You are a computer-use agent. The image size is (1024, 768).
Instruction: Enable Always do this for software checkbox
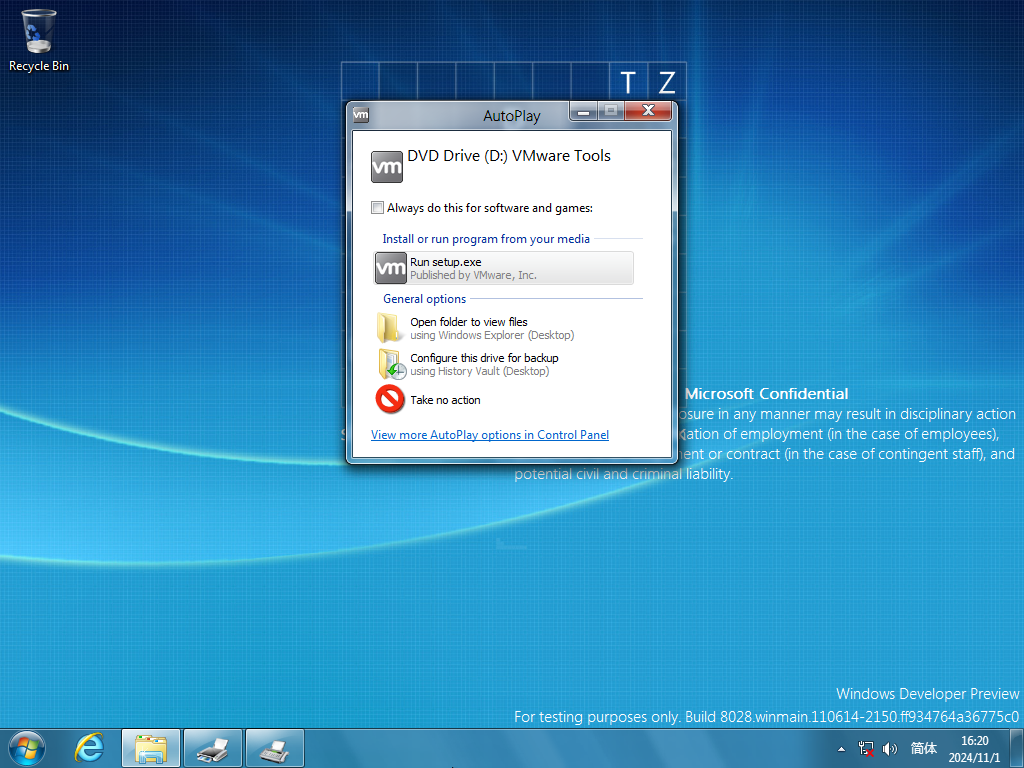[x=377, y=208]
